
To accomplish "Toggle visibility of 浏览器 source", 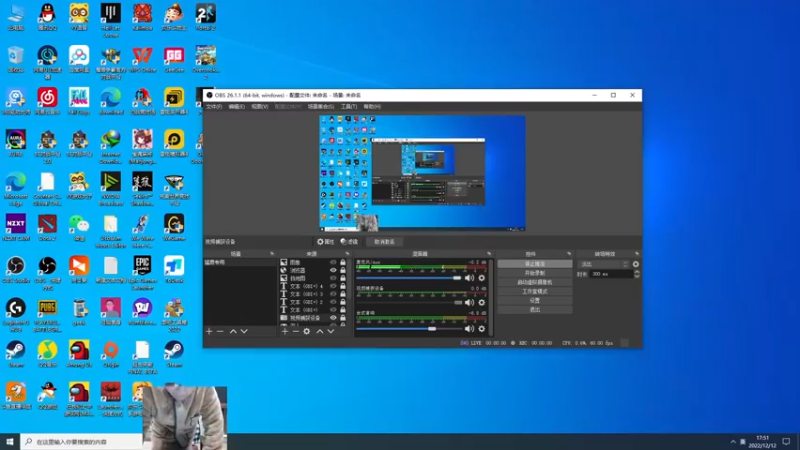I will click(x=333, y=270).
